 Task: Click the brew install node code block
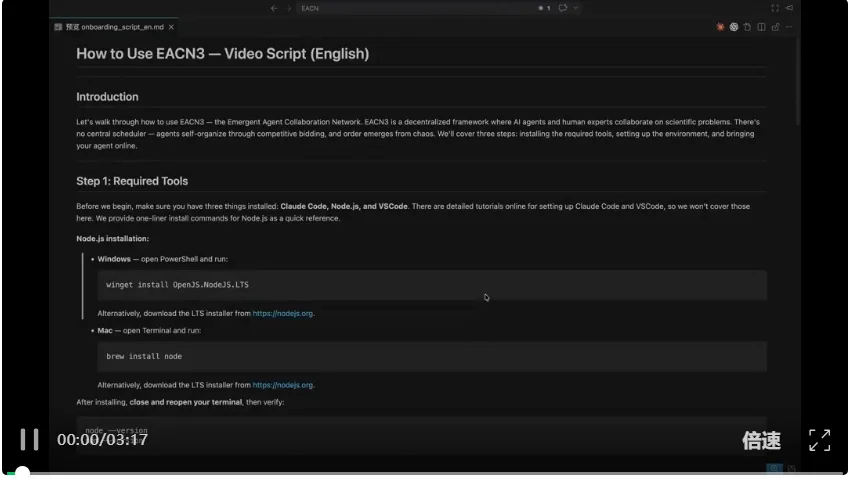tap(432, 357)
